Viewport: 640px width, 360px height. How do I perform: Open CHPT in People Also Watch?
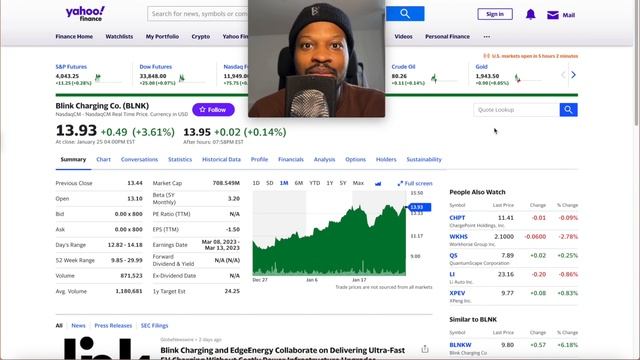pos(457,218)
